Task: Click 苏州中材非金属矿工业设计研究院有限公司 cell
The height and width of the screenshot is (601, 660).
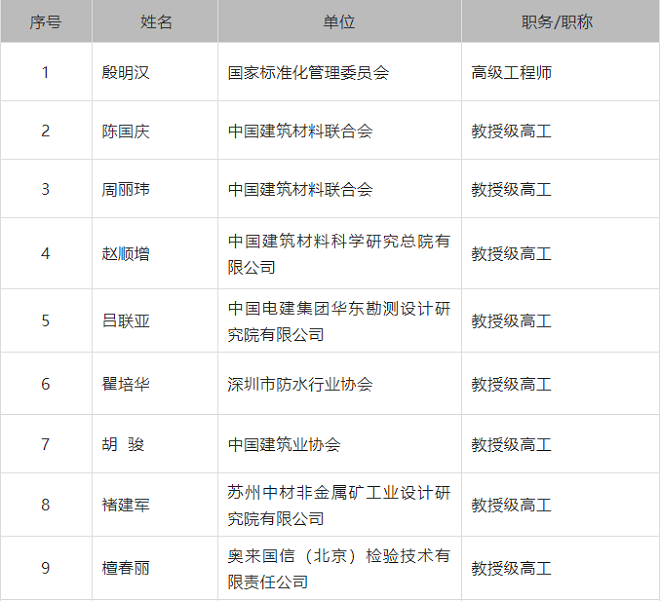Action: click(339, 505)
